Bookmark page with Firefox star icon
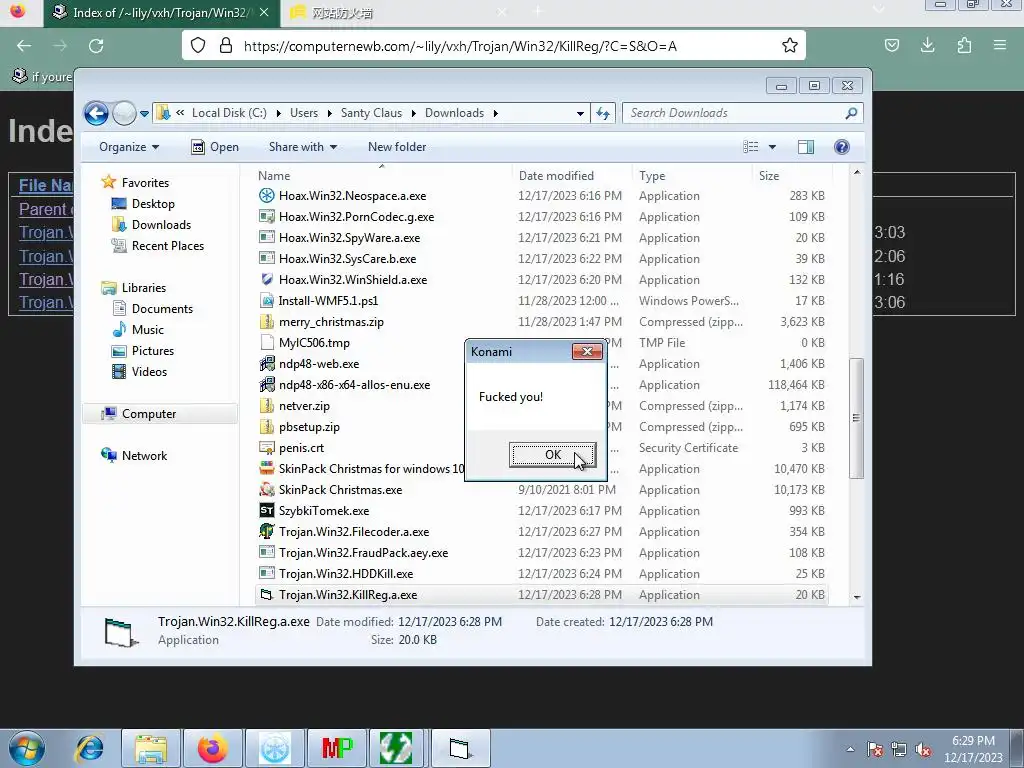 [790, 46]
